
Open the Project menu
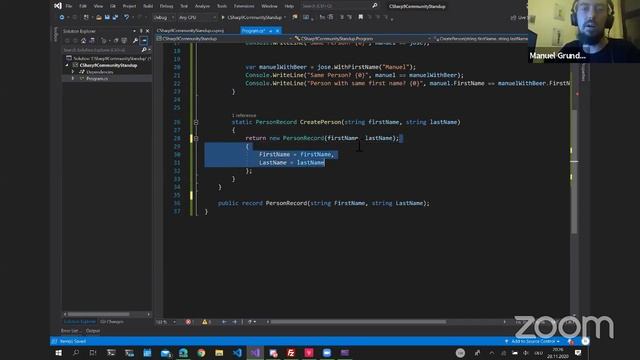129,6
